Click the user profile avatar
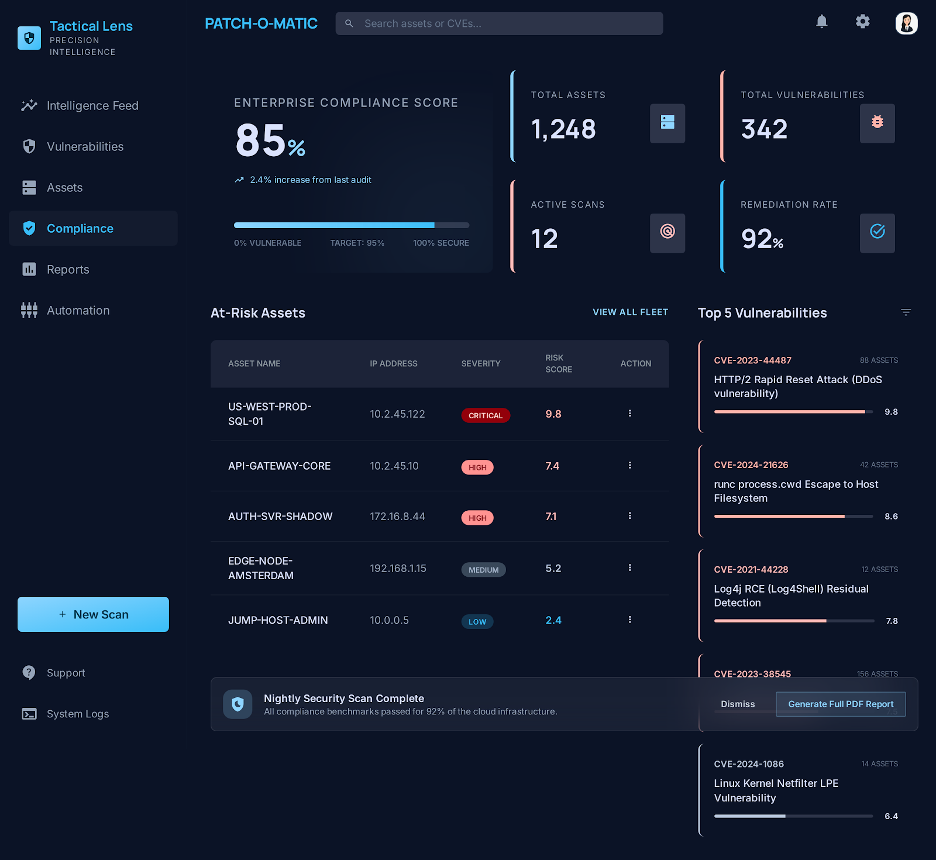The image size is (936, 860). click(x=906, y=23)
